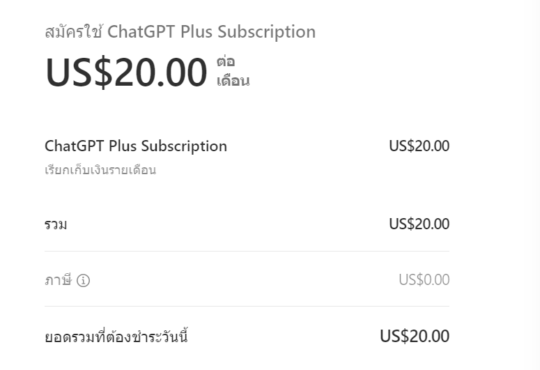Click the word Subscription in the top heading

click(267, 32)
